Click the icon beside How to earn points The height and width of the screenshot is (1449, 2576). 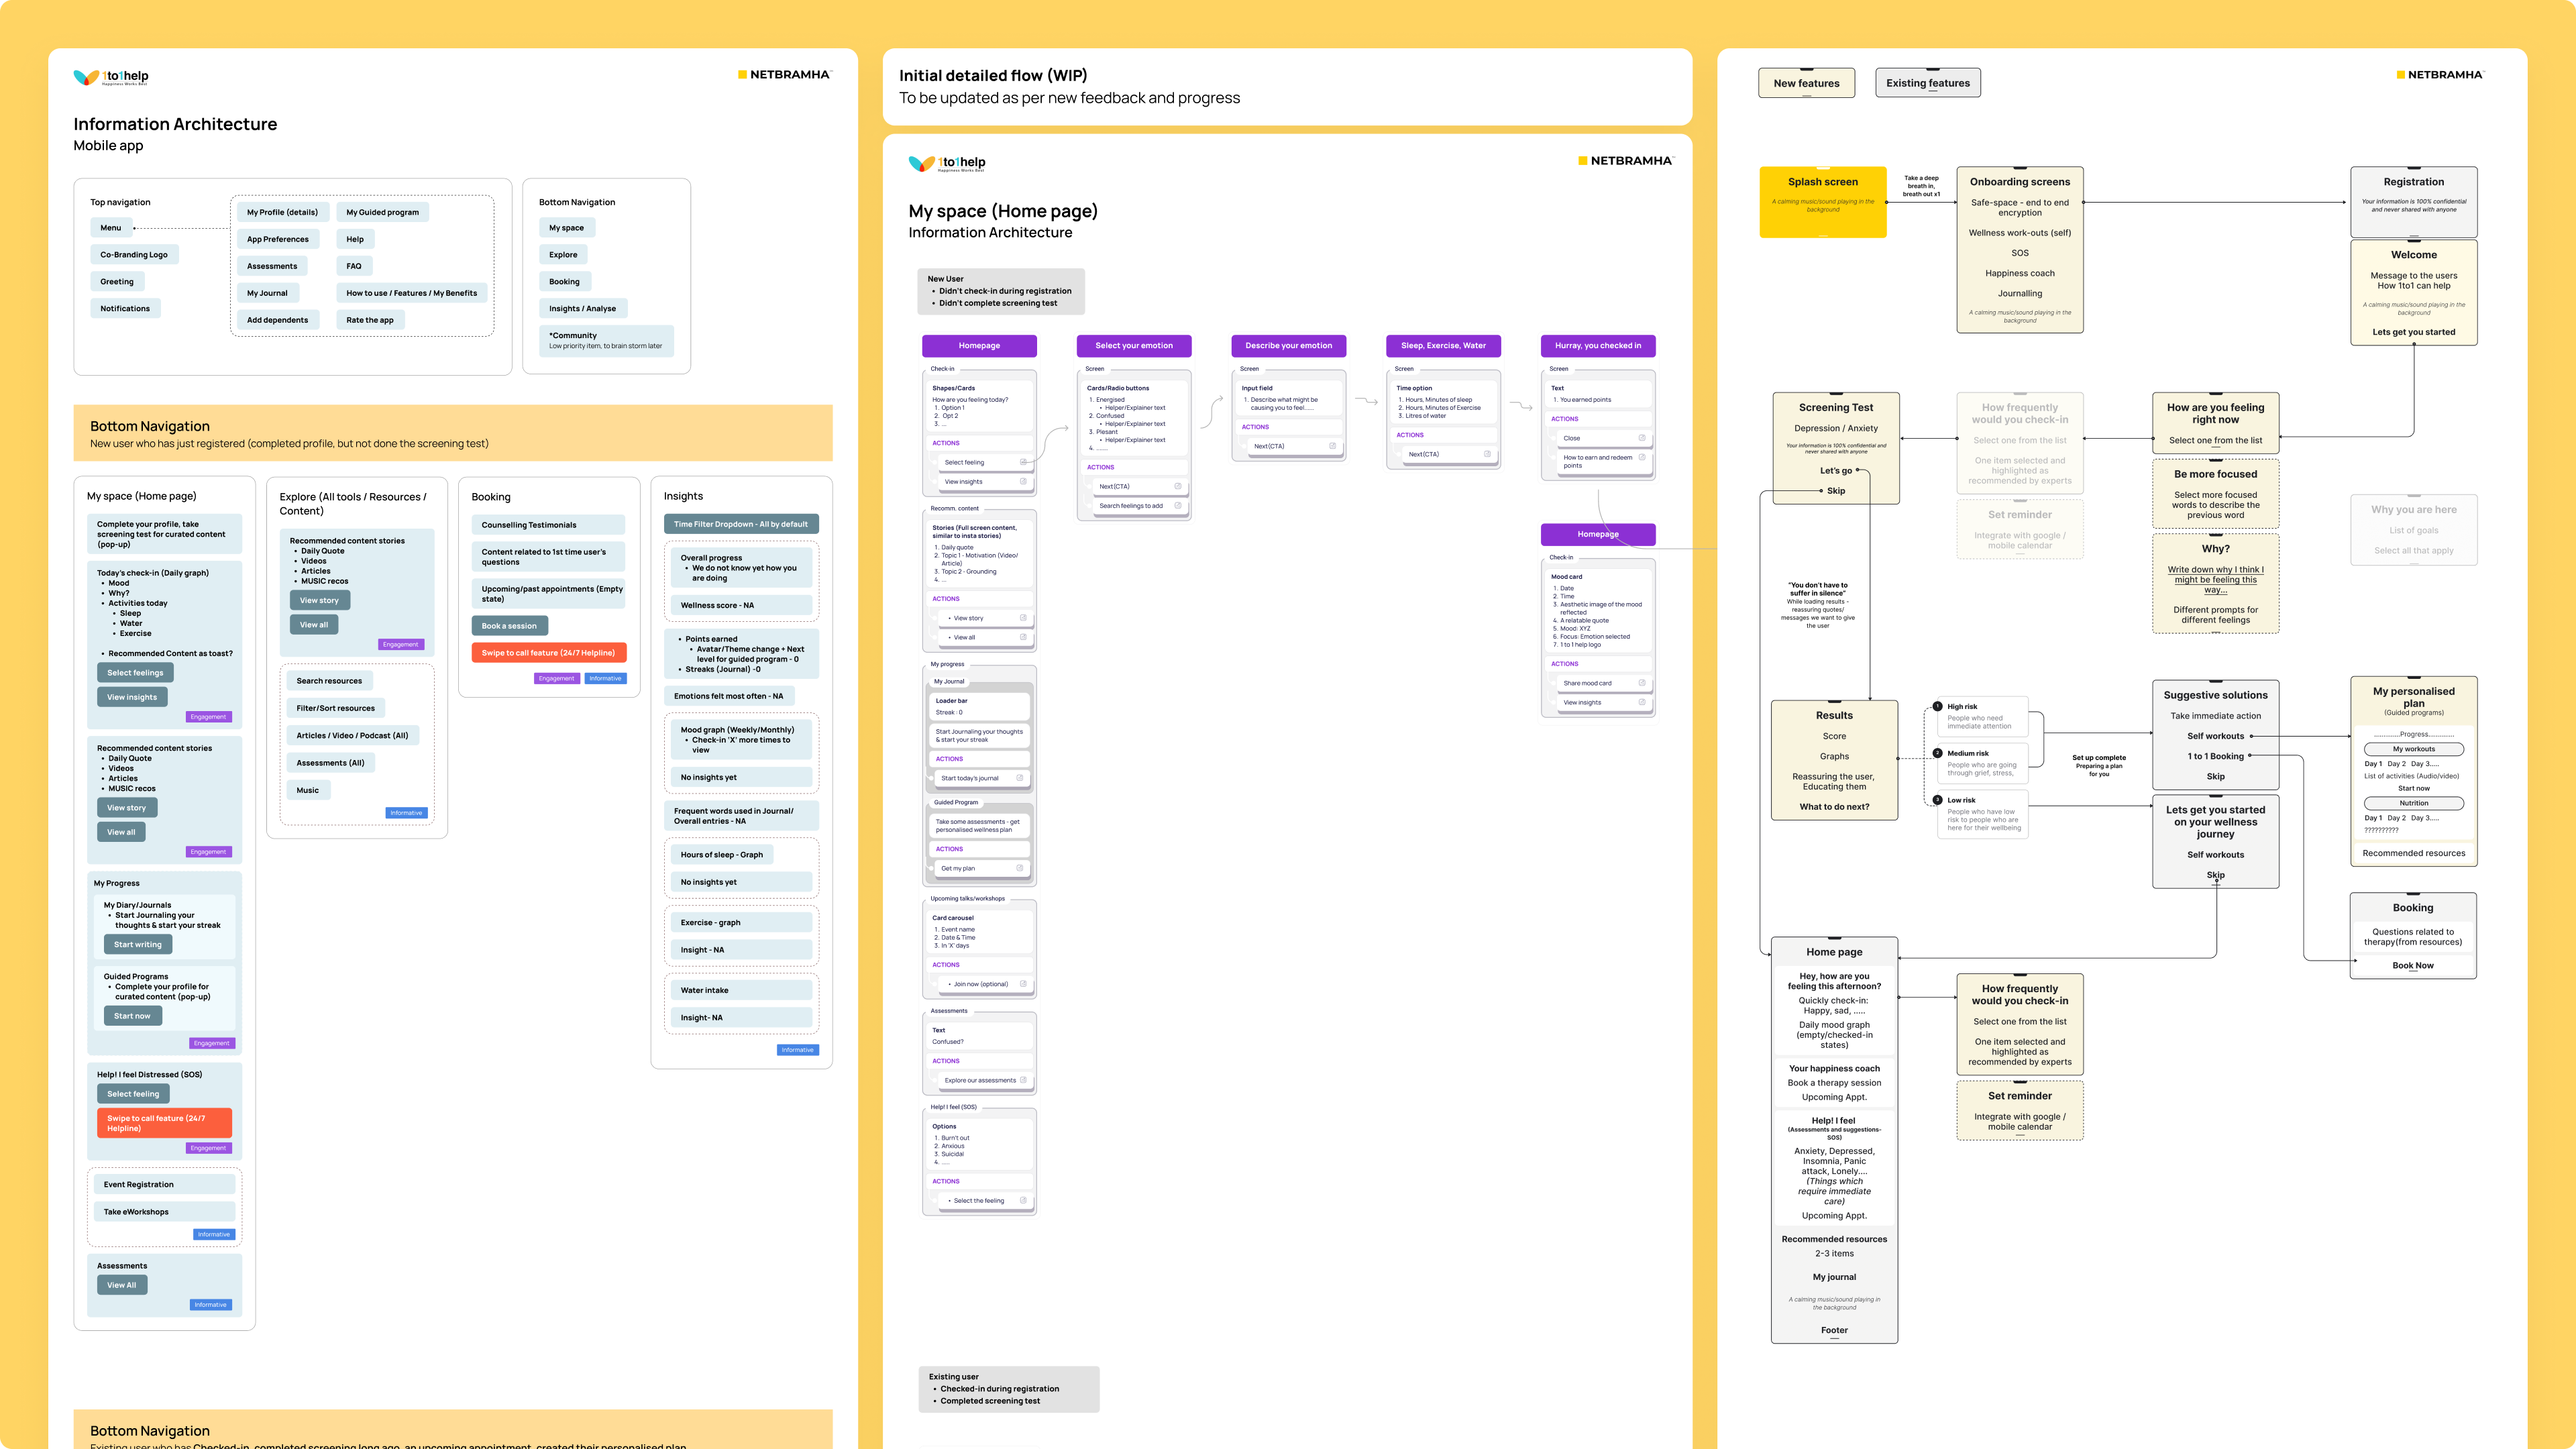1641,458
